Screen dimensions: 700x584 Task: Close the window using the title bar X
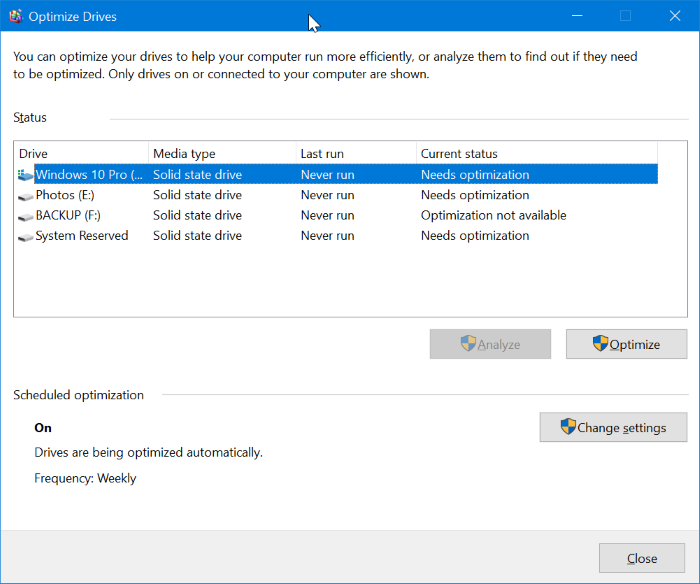(675, 16)
